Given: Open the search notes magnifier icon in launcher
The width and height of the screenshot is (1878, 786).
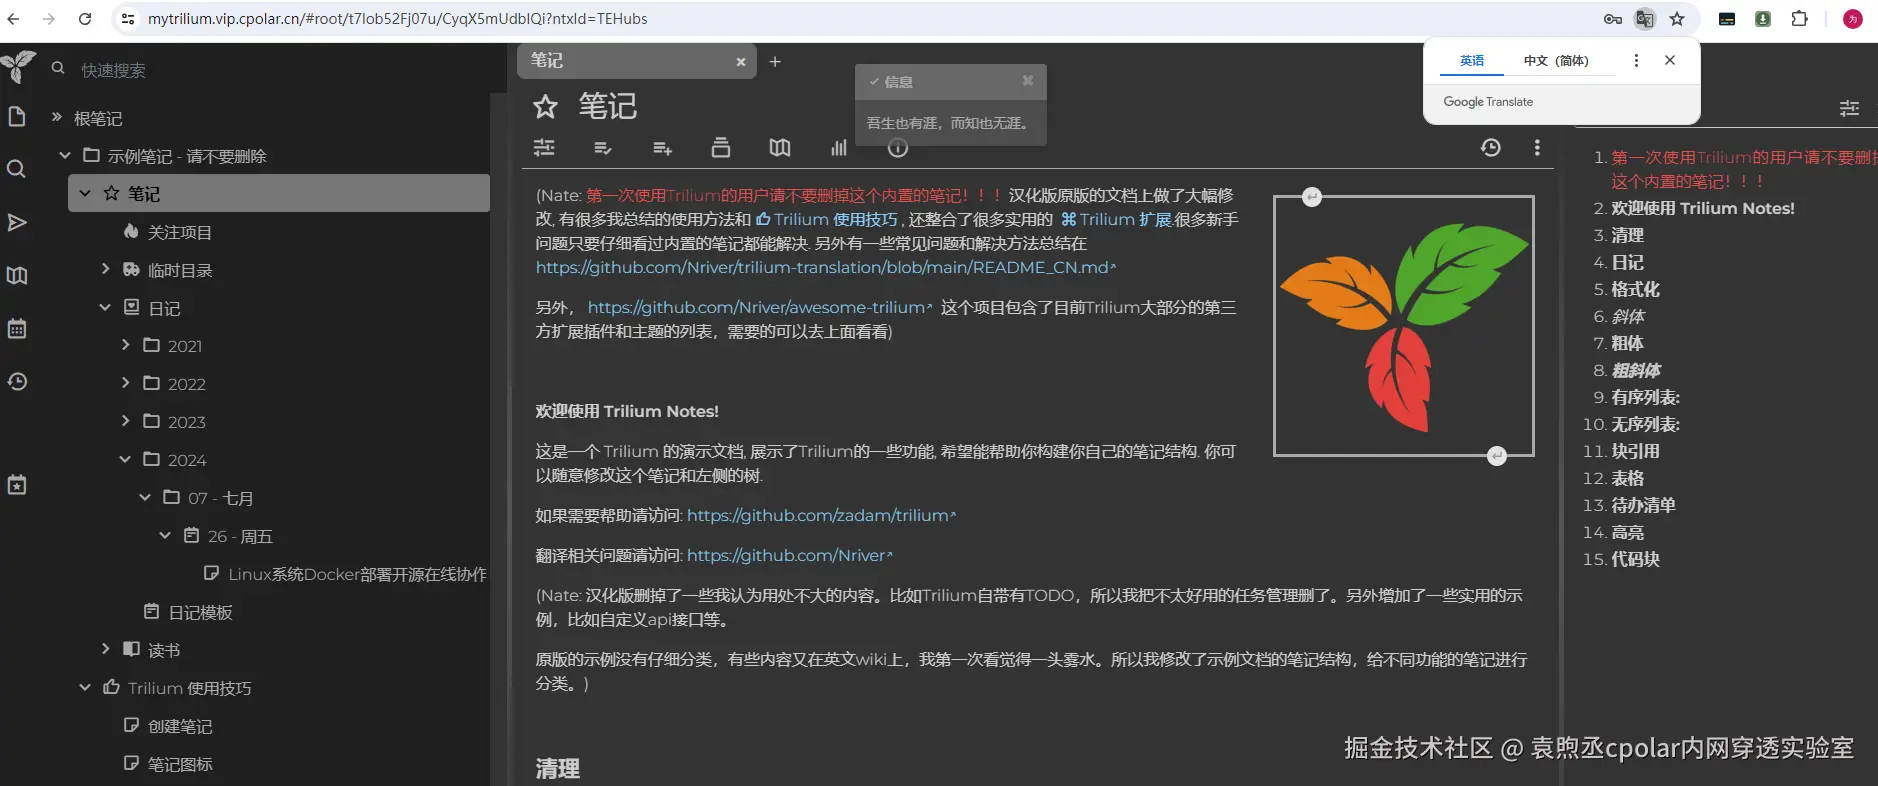Looking at the screenshot, I should [17, 169].
